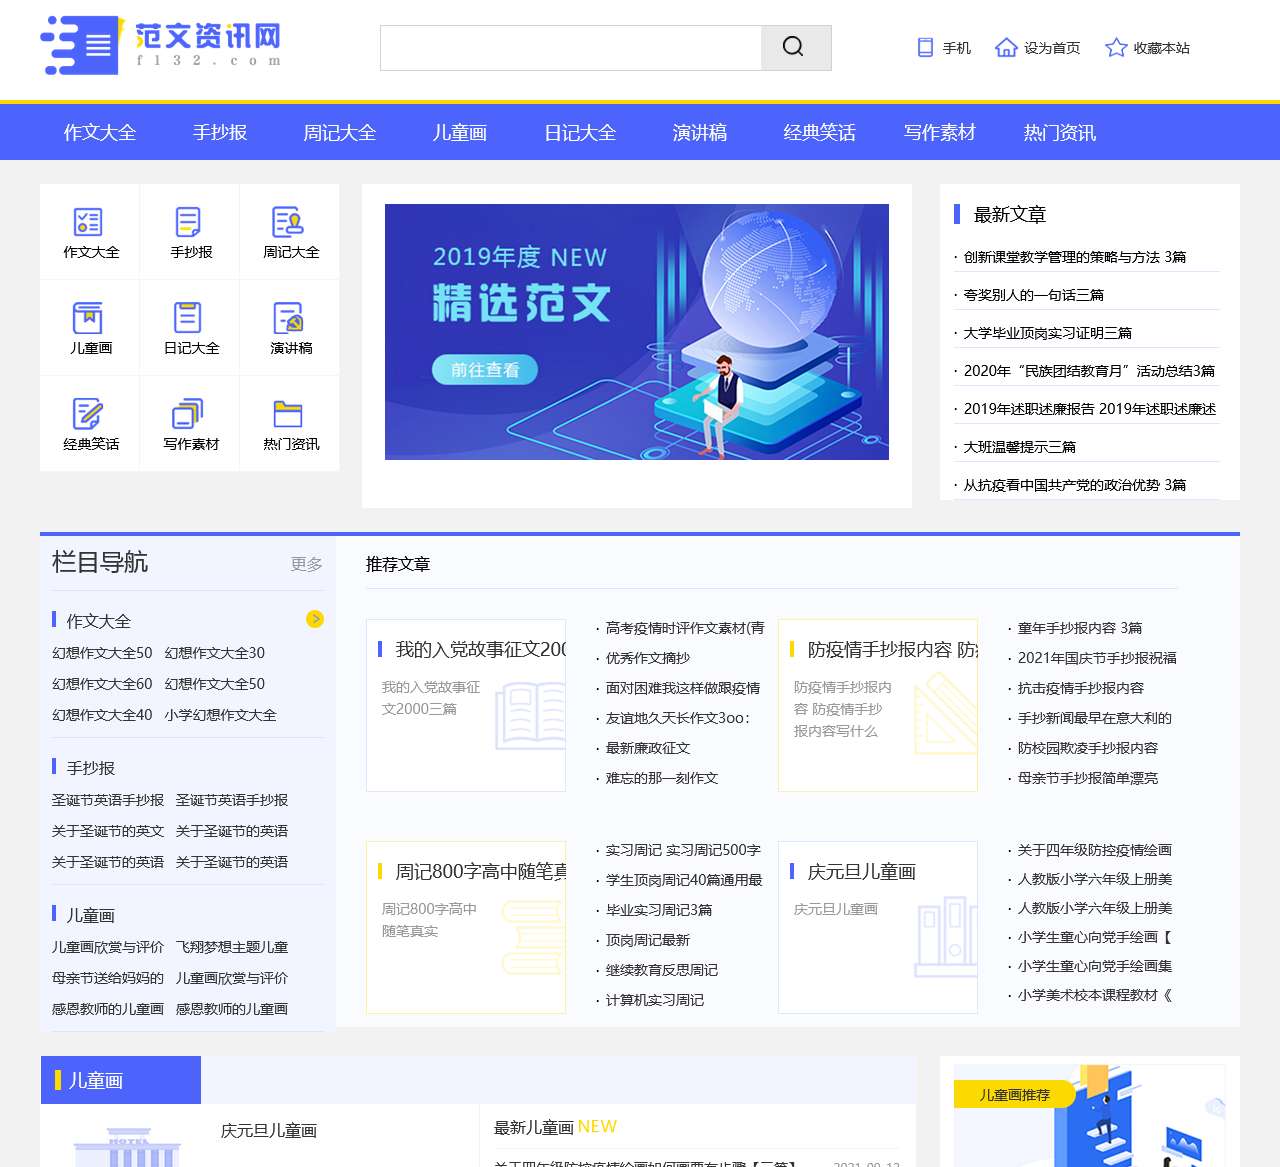
Task: Click 收藏本站 text link in header
Action: coord(1162,48)
